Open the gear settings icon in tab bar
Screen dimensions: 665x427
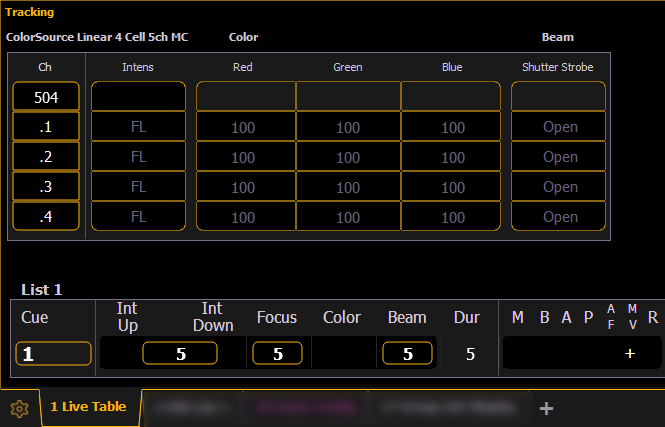click(x=18, y=408)
